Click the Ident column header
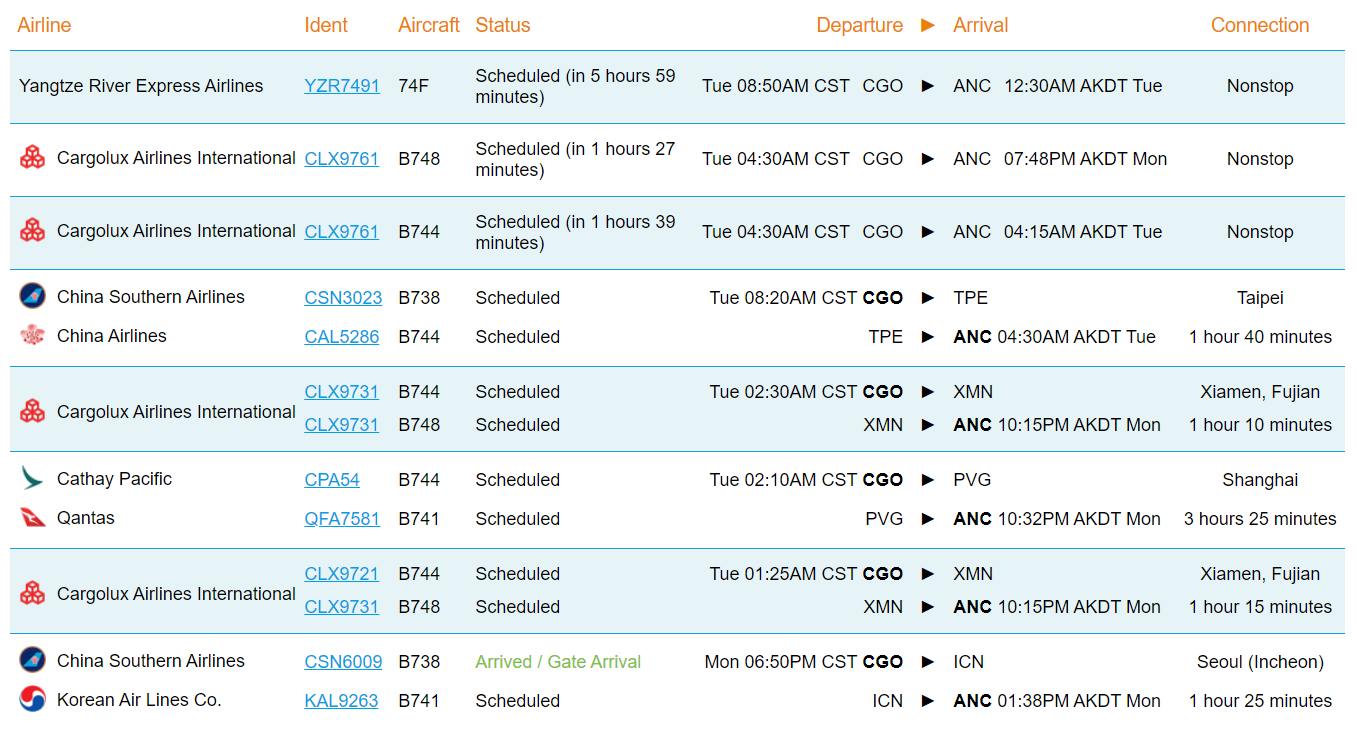 coord(326,25)
